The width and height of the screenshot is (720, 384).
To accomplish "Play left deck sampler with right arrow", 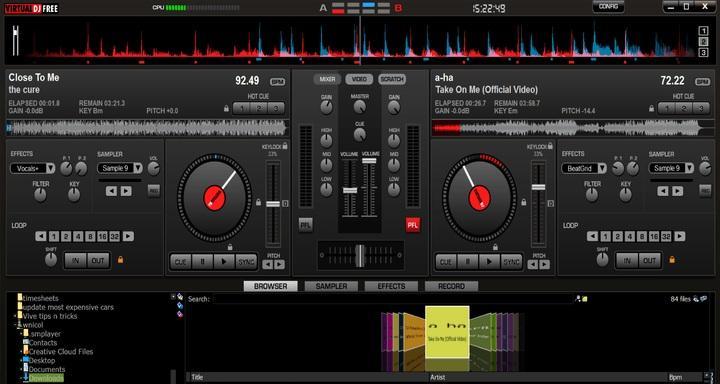I will [126, 191].
